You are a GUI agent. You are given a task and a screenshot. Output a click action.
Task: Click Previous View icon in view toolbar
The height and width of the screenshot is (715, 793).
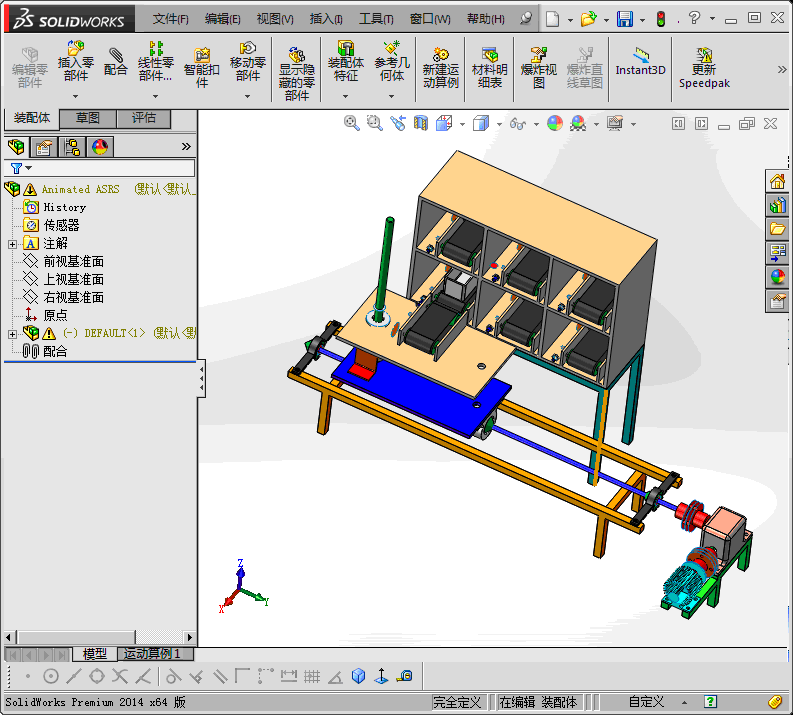398,123
